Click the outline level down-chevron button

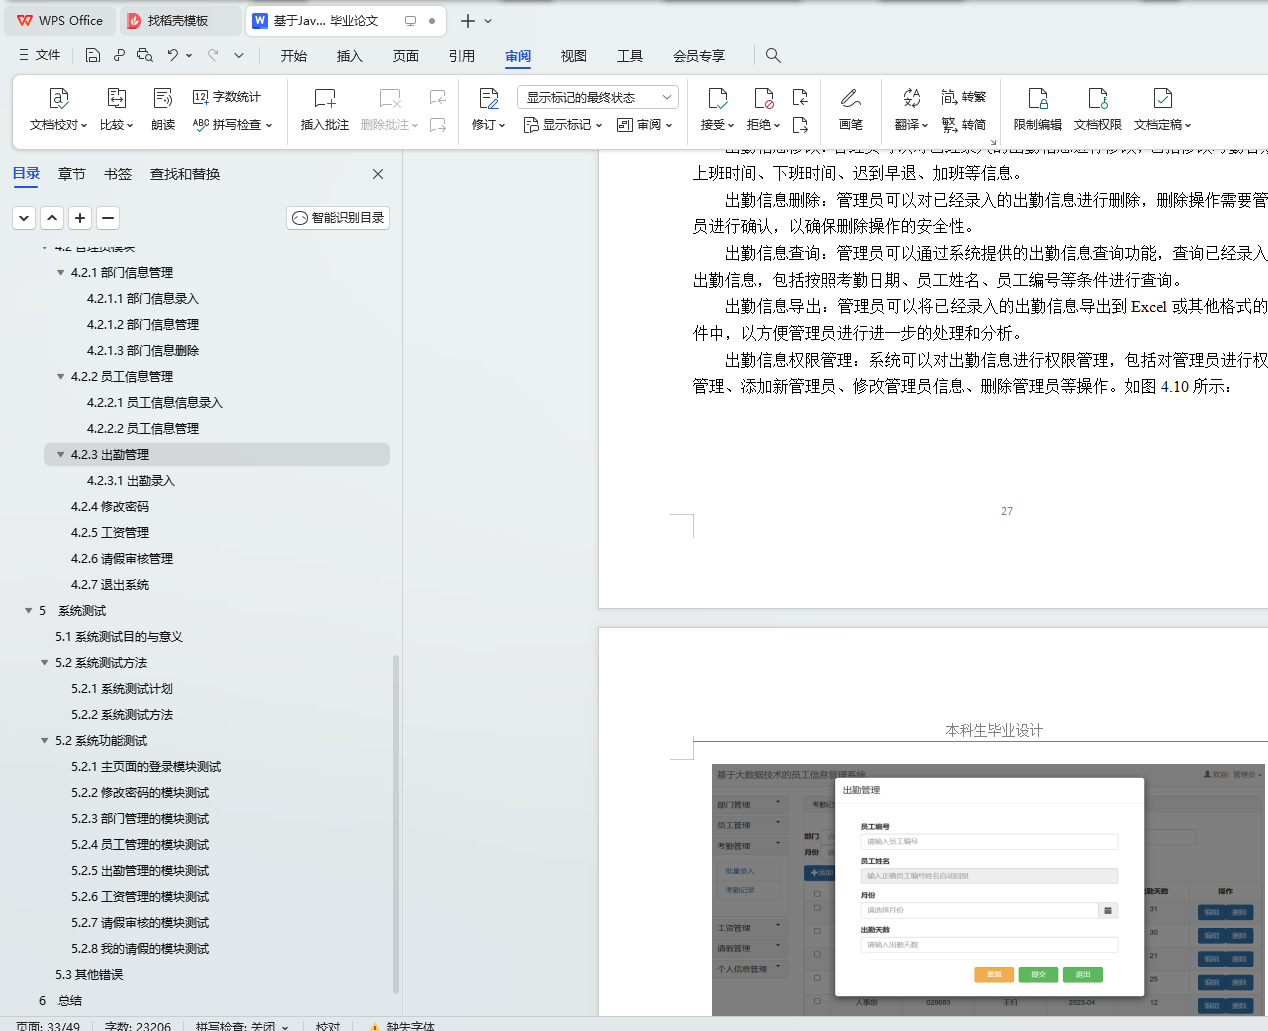click(24, 217)
